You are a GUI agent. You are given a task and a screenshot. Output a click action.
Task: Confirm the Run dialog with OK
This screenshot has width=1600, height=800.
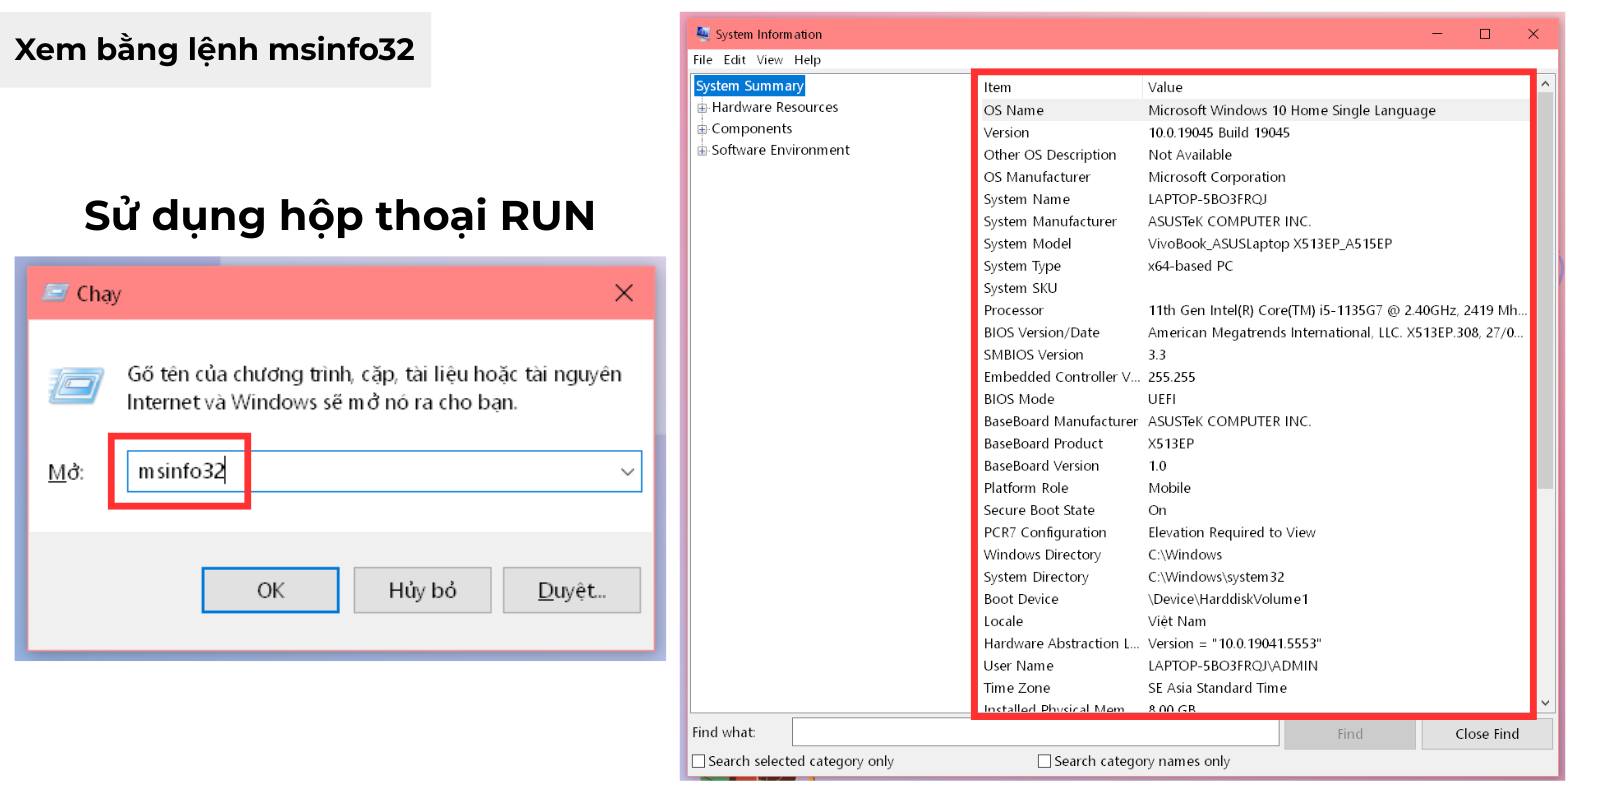tap(270, 590)
